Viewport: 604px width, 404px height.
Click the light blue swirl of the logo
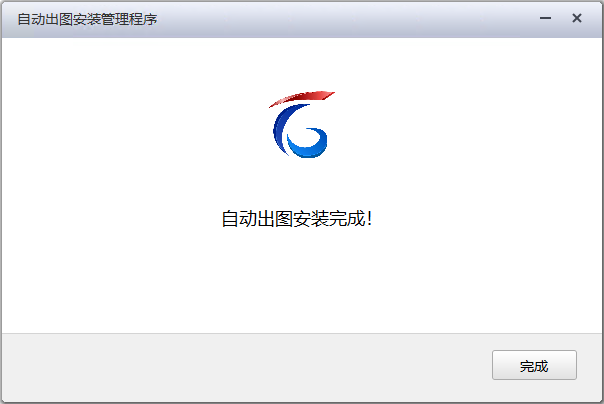[x=308, y=143]
